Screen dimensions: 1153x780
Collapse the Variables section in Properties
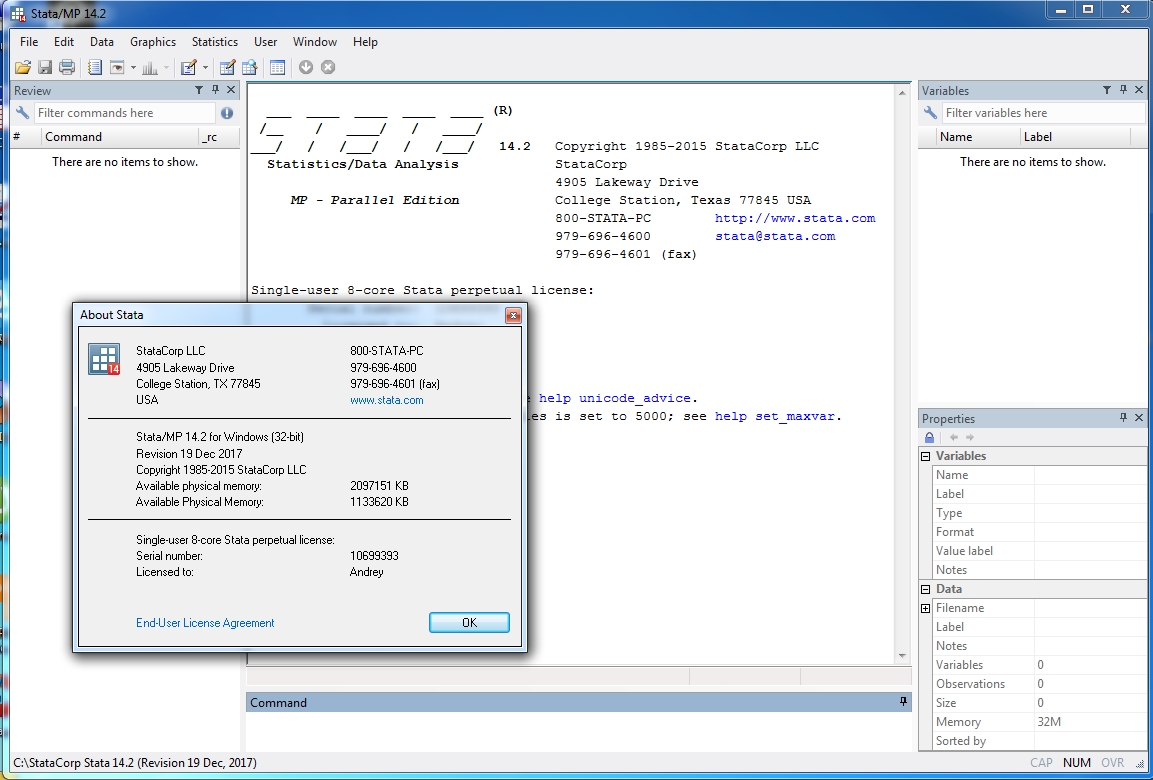pyautogui.click(x=926, y=457)
